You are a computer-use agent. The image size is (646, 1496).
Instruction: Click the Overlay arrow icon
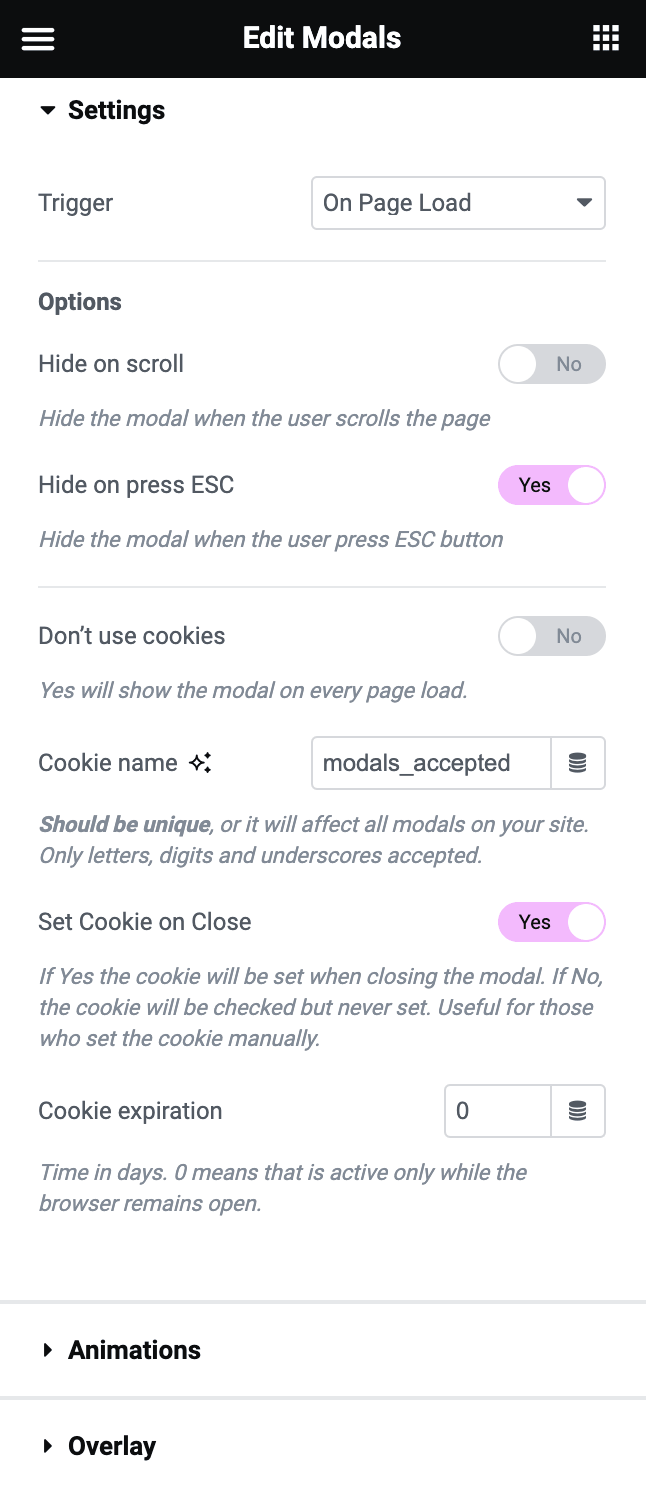tap(47, 1447)
